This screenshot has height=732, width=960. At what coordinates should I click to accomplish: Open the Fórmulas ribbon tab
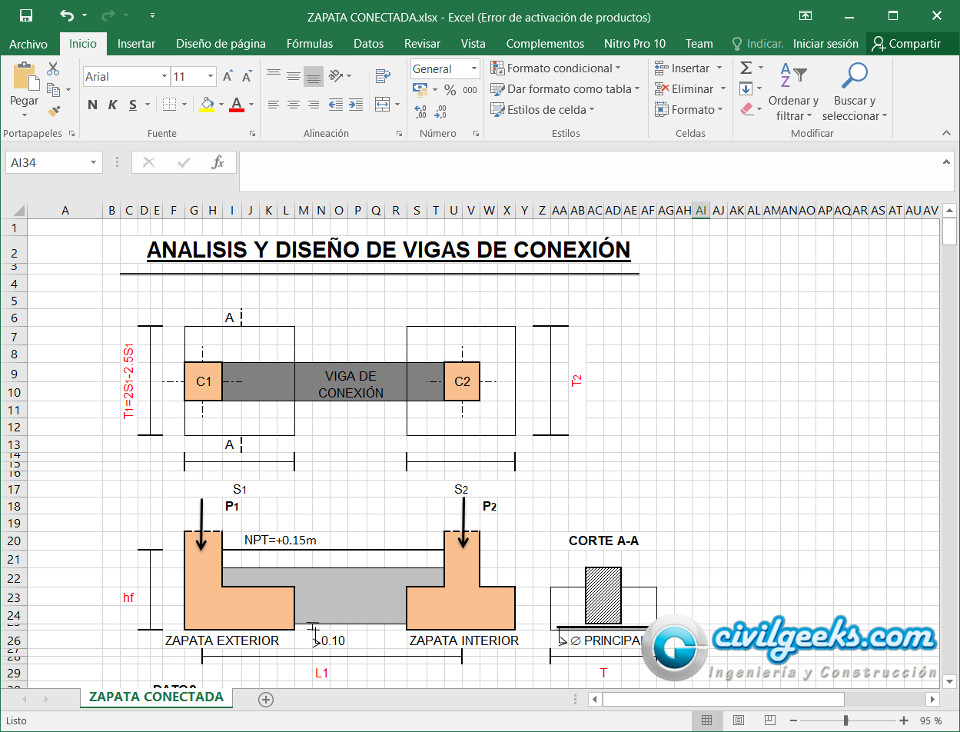click(309, 43)
